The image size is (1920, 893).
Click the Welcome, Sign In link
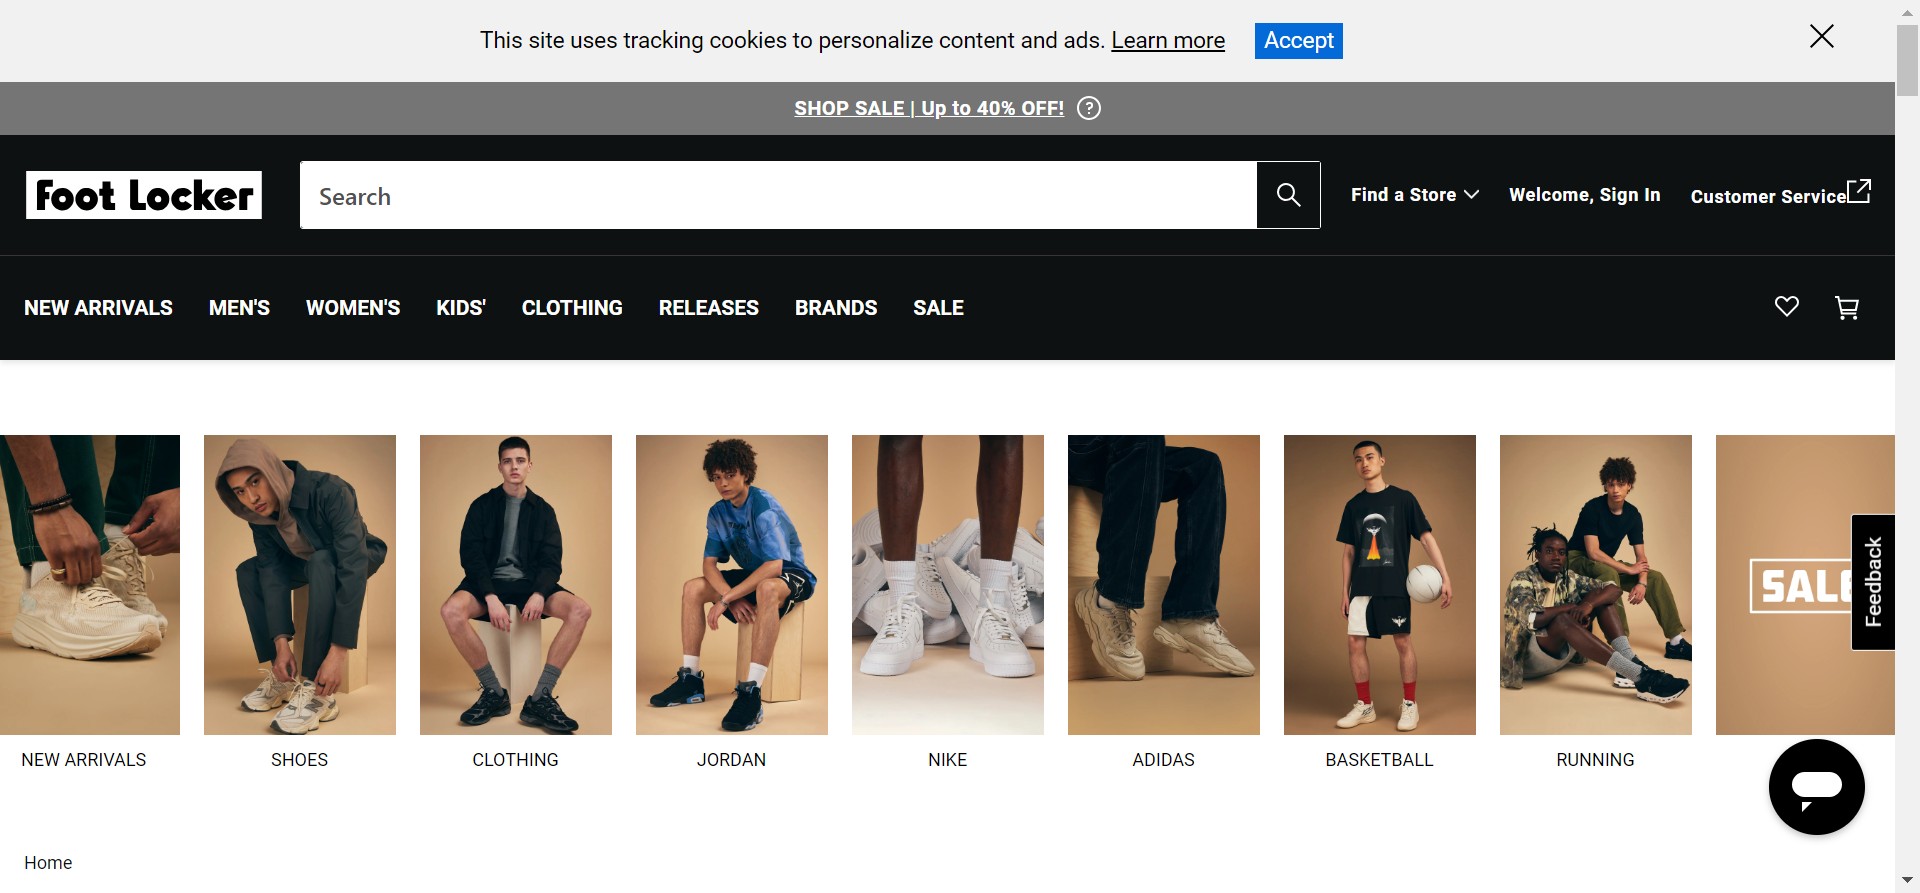pos(1584,195)
